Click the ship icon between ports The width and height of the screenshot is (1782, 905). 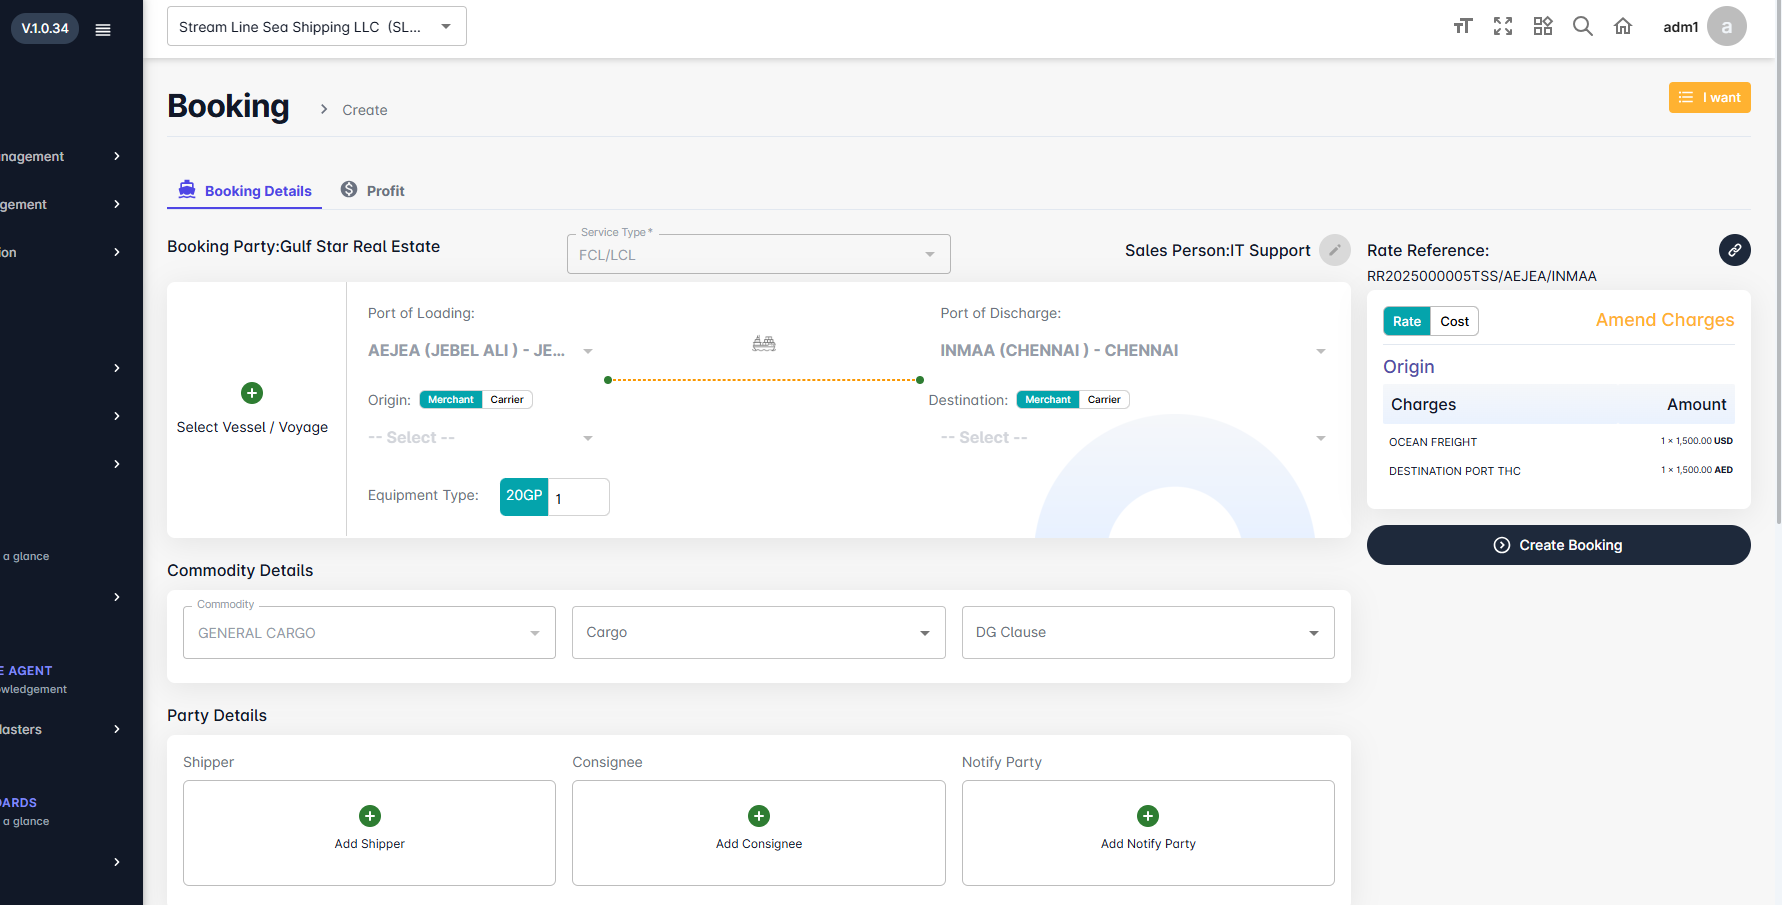[764, 344]
